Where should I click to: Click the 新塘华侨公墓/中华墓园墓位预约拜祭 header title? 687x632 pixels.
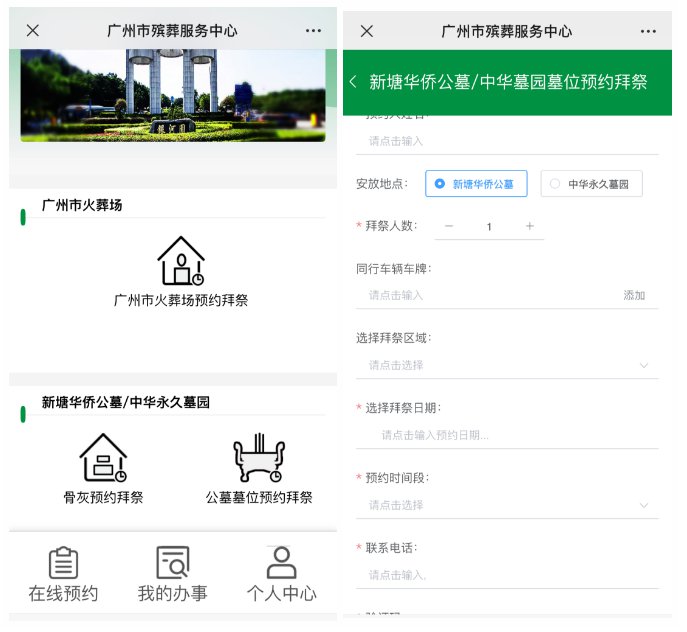point(508,82)
